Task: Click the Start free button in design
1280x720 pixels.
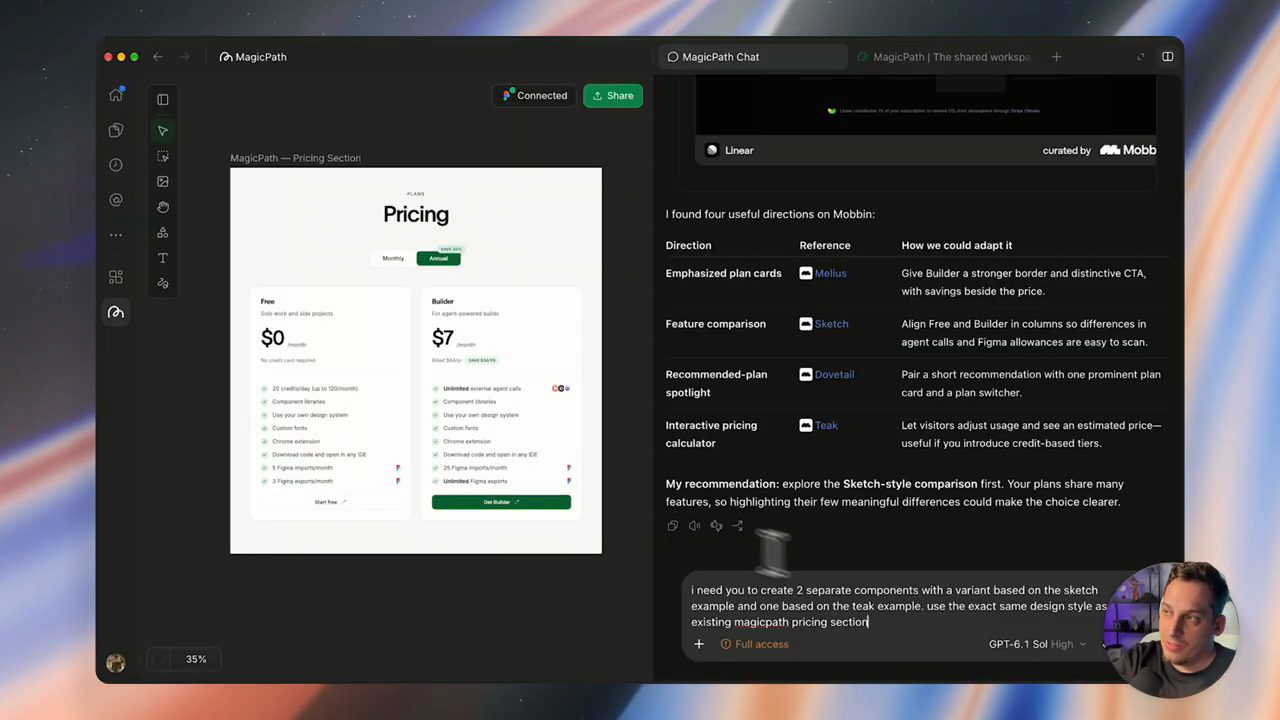Action: (330, 502)
